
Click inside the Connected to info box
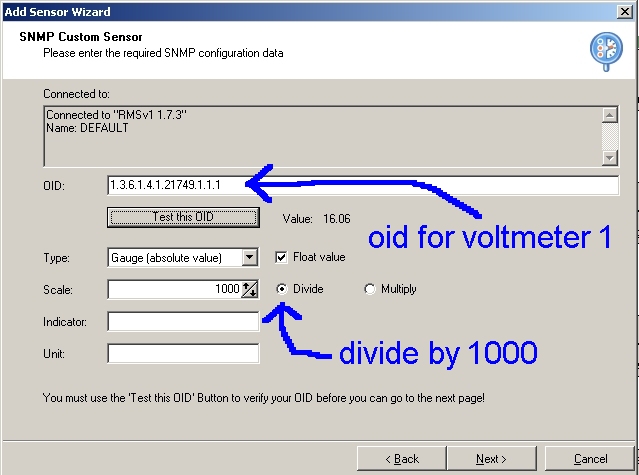320,135
